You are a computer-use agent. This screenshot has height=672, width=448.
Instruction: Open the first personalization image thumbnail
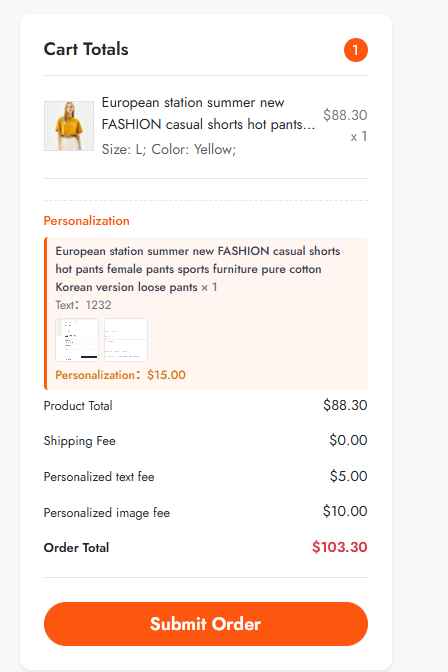pyautogui.click(x=77, y=340)
